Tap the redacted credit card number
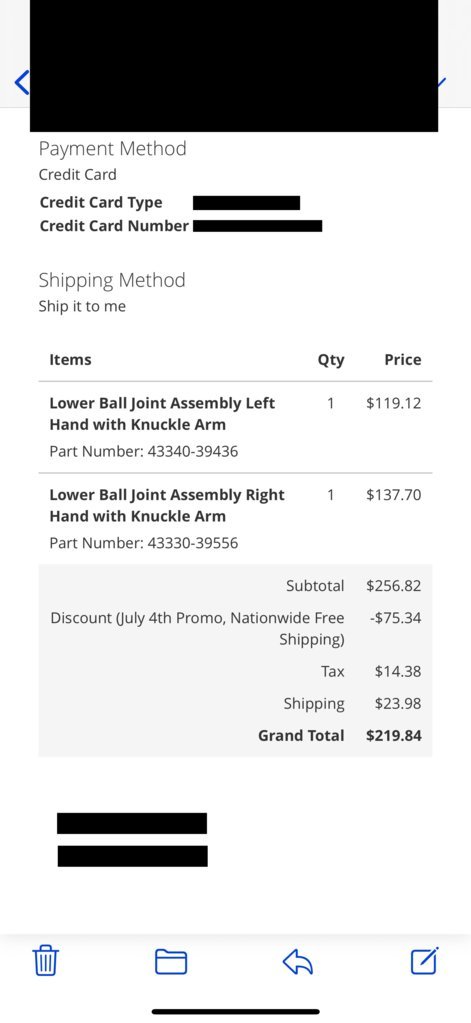Image resolution: width=471 pixels, height=1023 pixels. tap(258, 226)
